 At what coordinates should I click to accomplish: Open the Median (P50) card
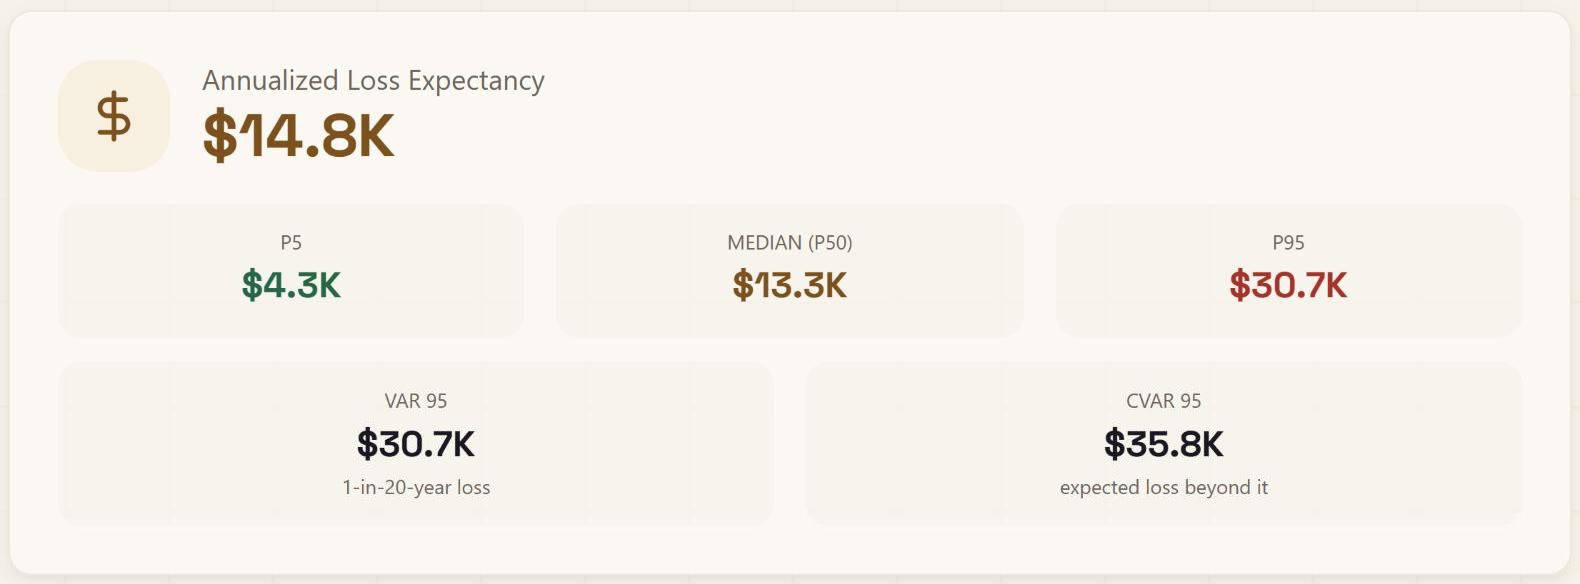[x=790, y=271]
